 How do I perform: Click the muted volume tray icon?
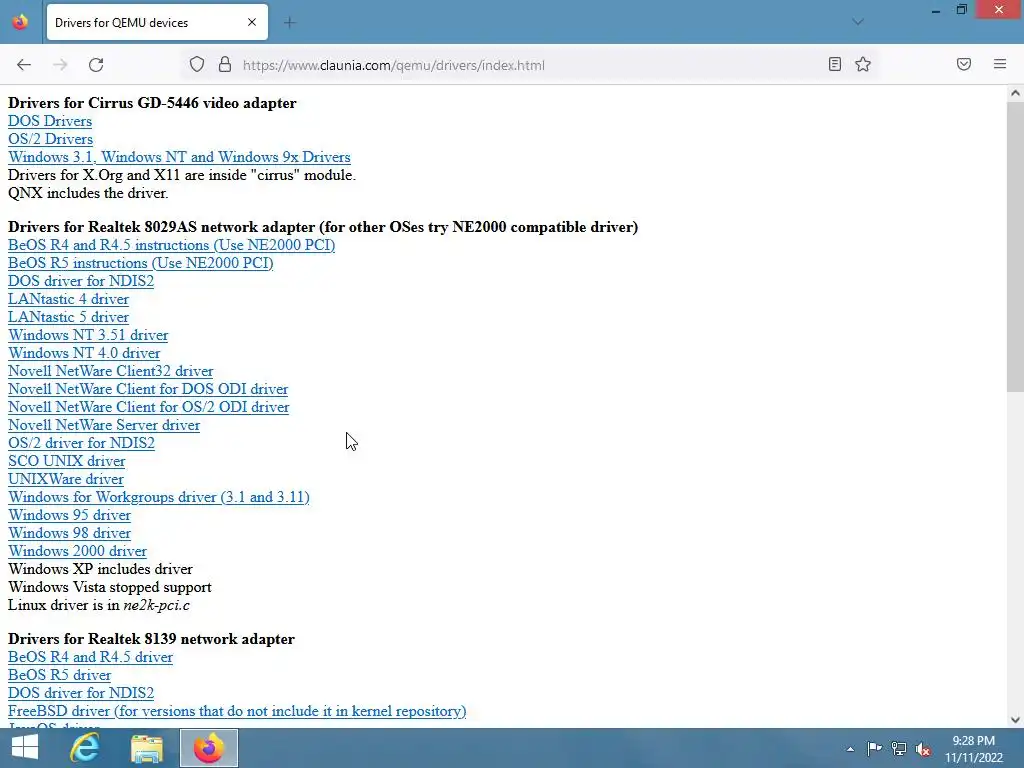click(923, 749)
